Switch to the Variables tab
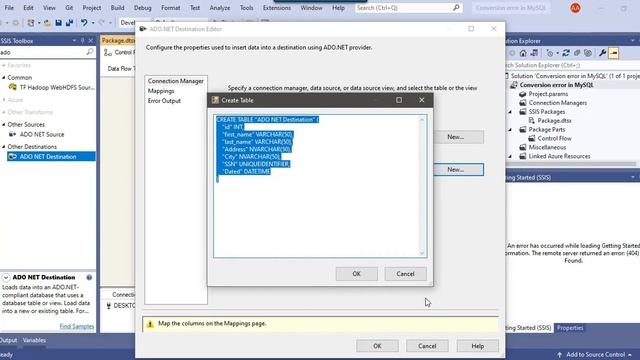This screenshot has width=640, height=360. pyautogui.click(x=34, y=340)
